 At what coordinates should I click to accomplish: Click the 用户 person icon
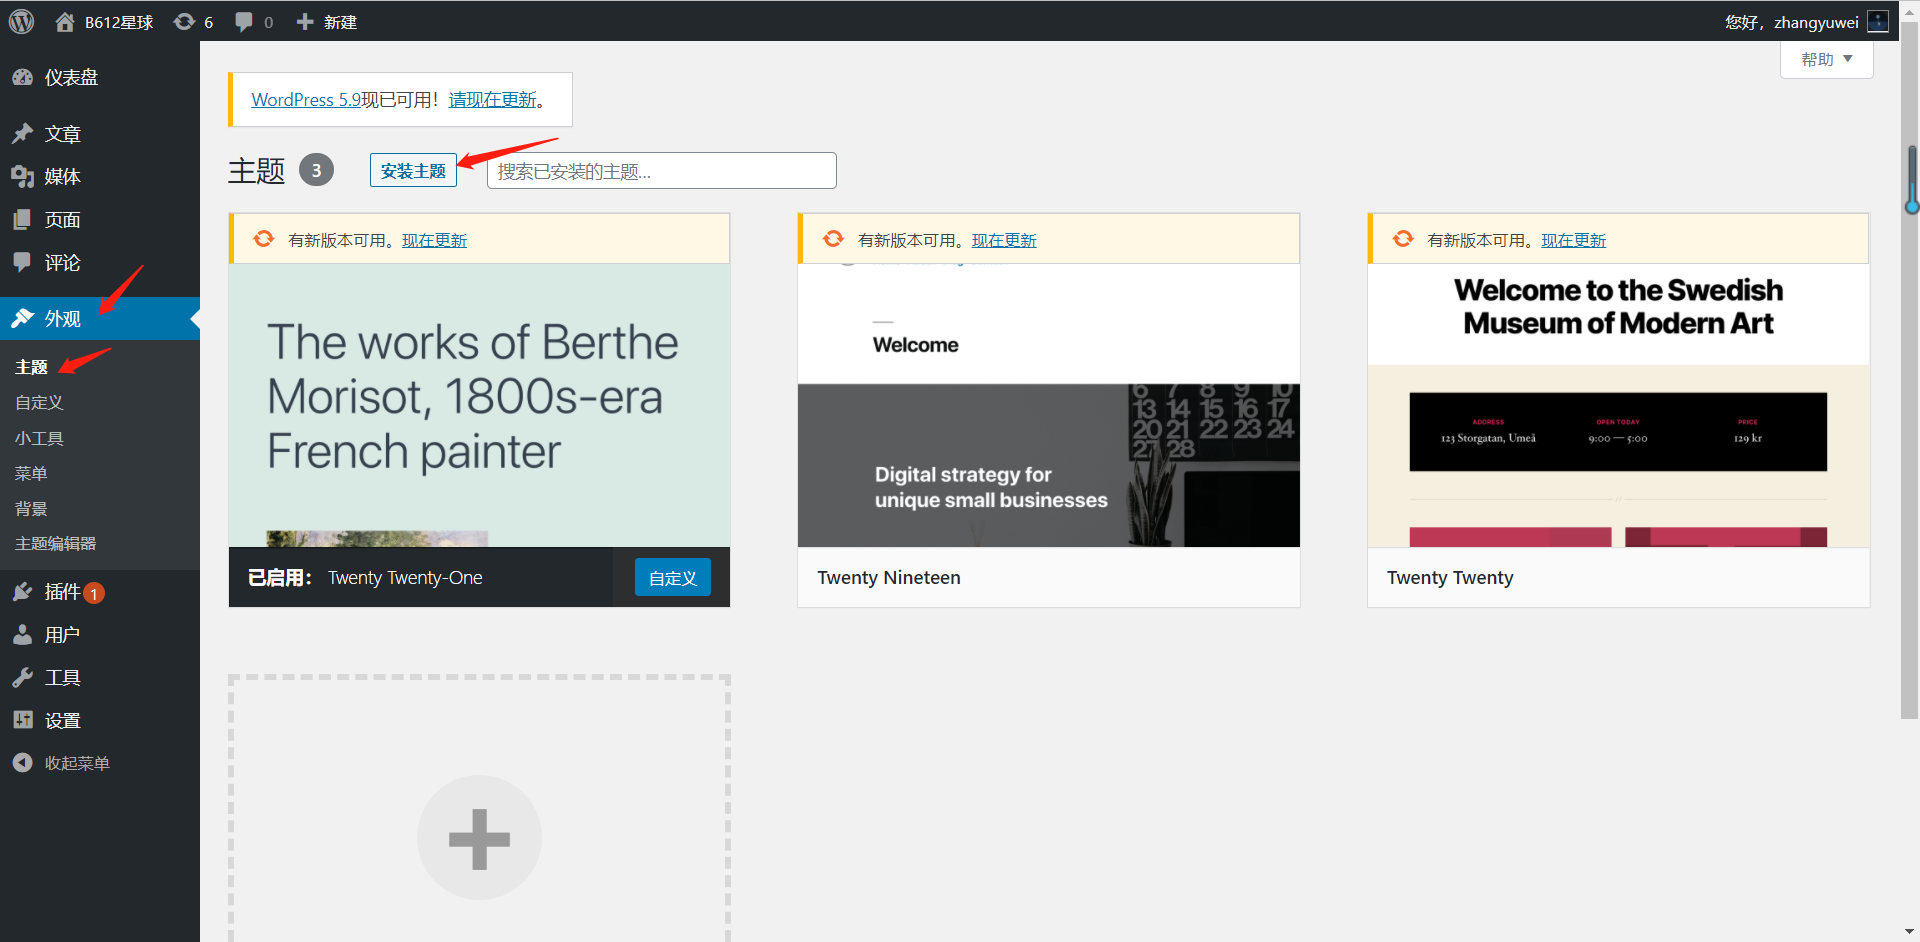pos(22,635)
